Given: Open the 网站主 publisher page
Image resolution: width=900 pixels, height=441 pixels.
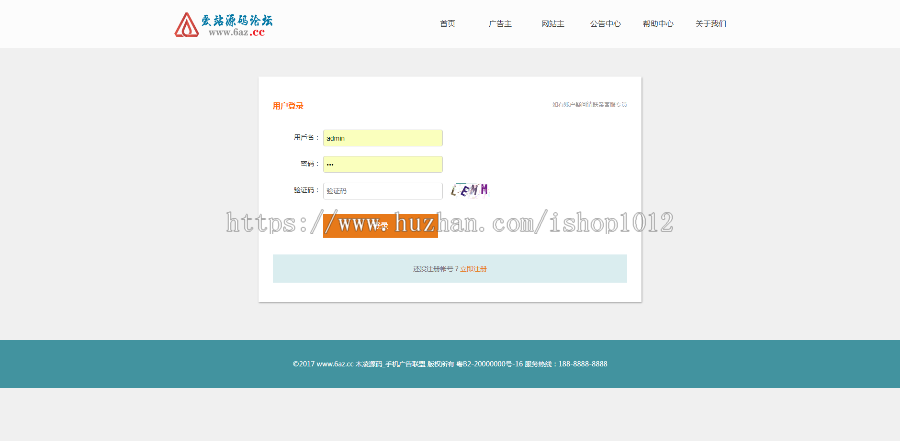Looking at the screenshot, I should coord(552,23).
